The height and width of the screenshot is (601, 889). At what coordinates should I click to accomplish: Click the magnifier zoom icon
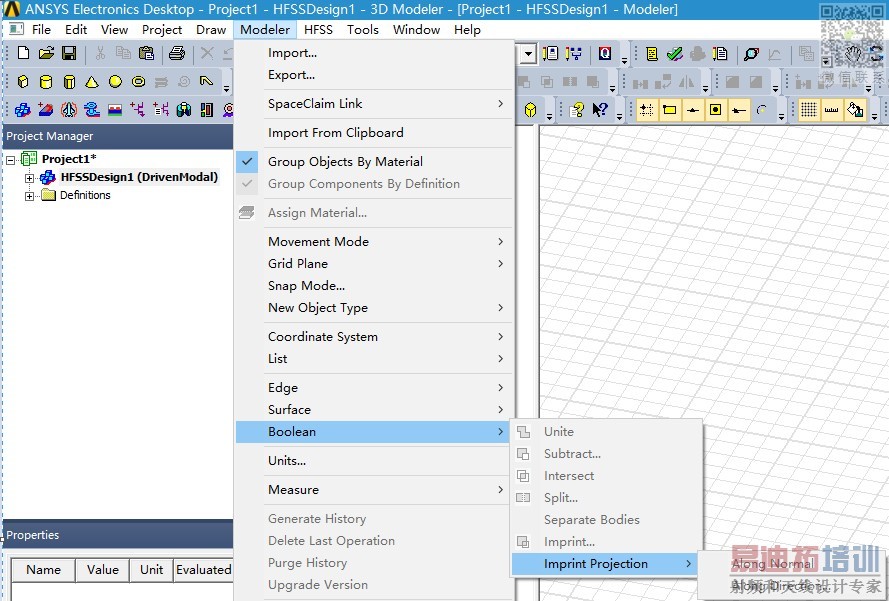[751, 54]
